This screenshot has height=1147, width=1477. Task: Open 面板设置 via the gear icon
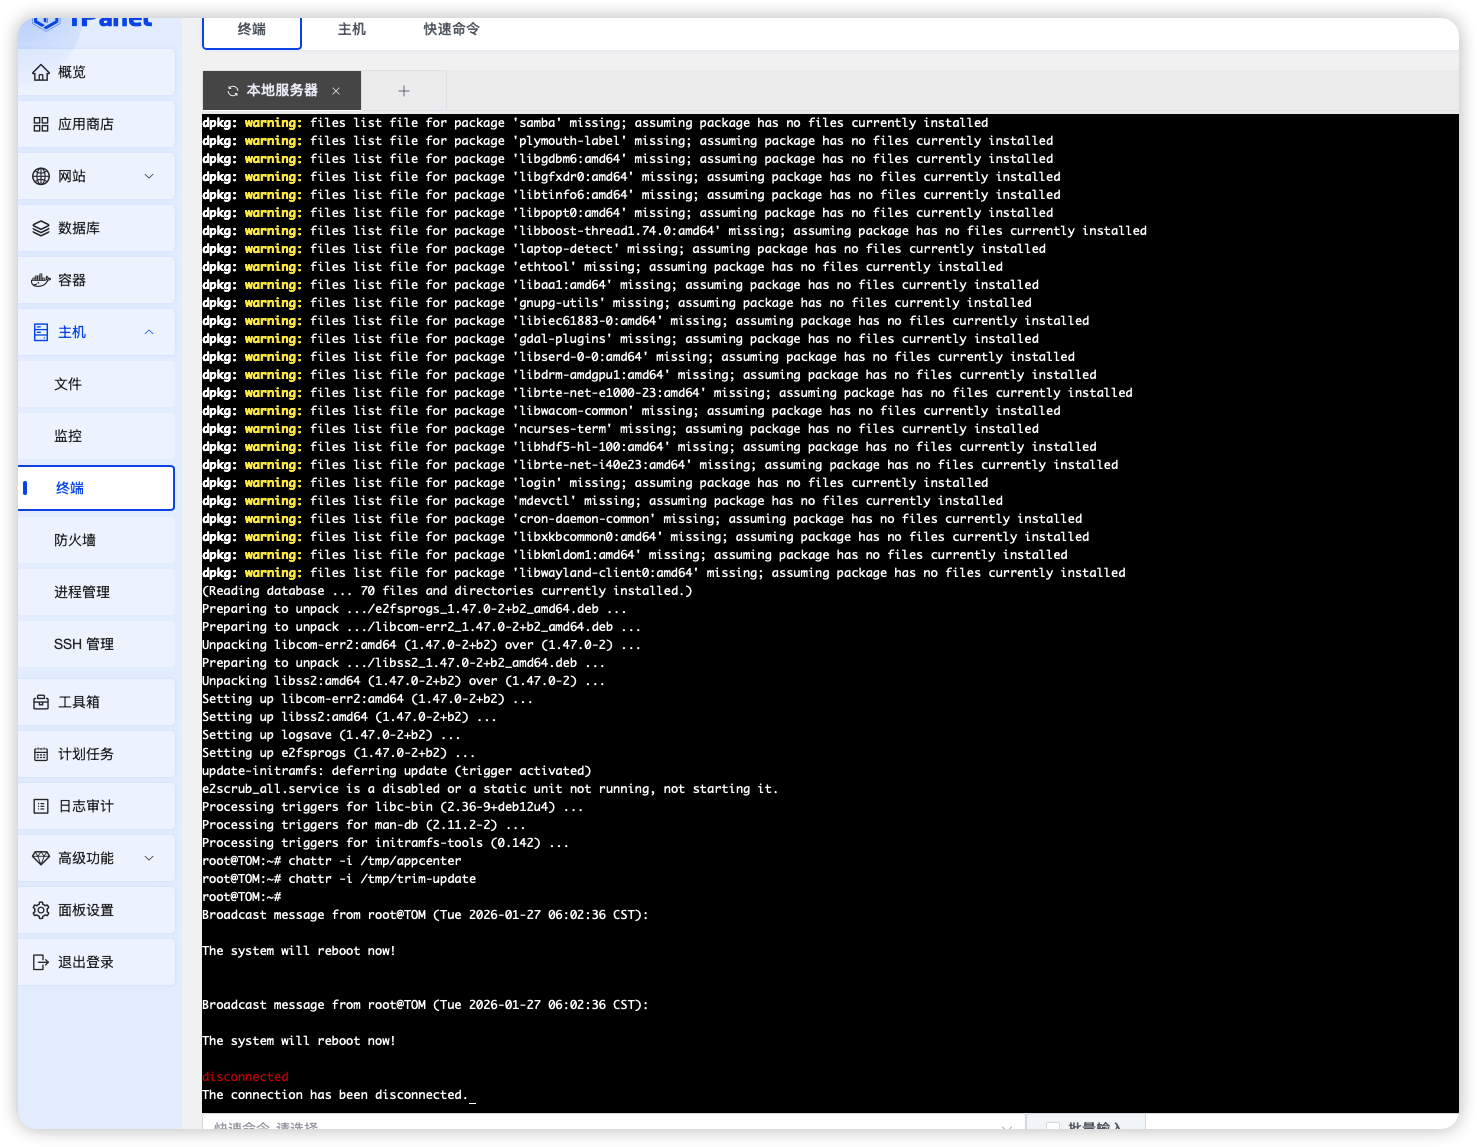tap(41, 910)
